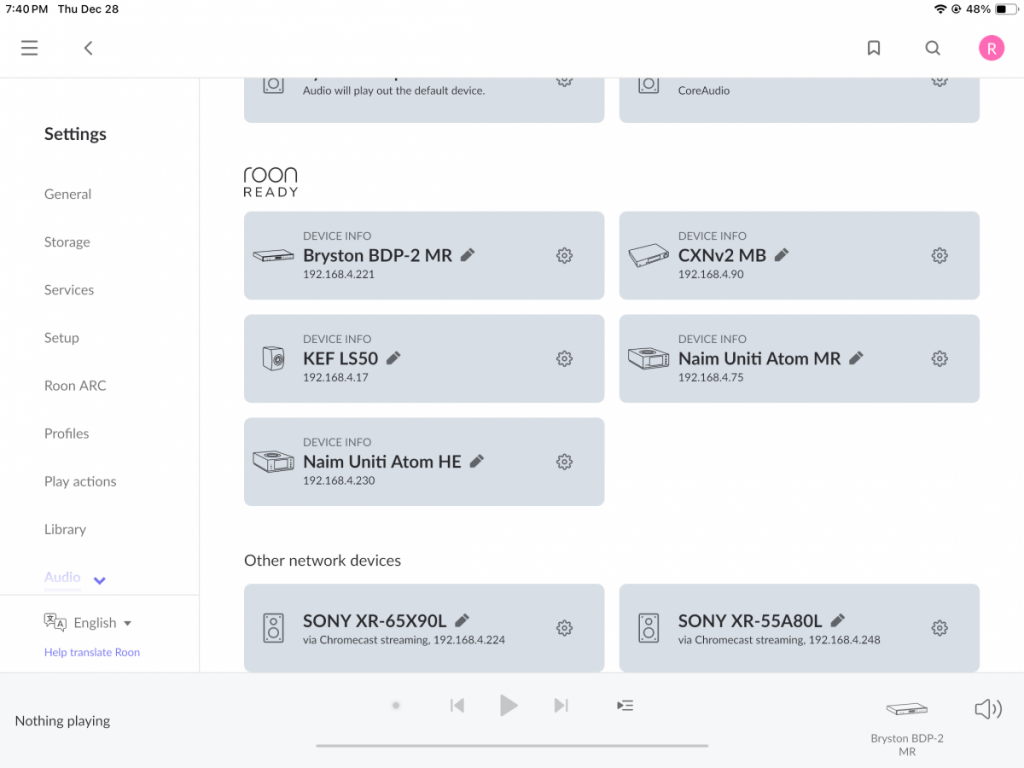Open search with the magnifier icon

tap(933, 48)
